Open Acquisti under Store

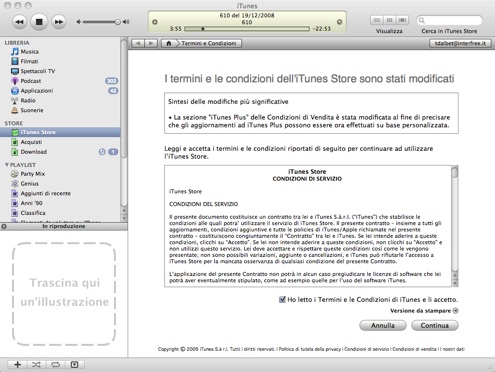[x=60, y=142]
